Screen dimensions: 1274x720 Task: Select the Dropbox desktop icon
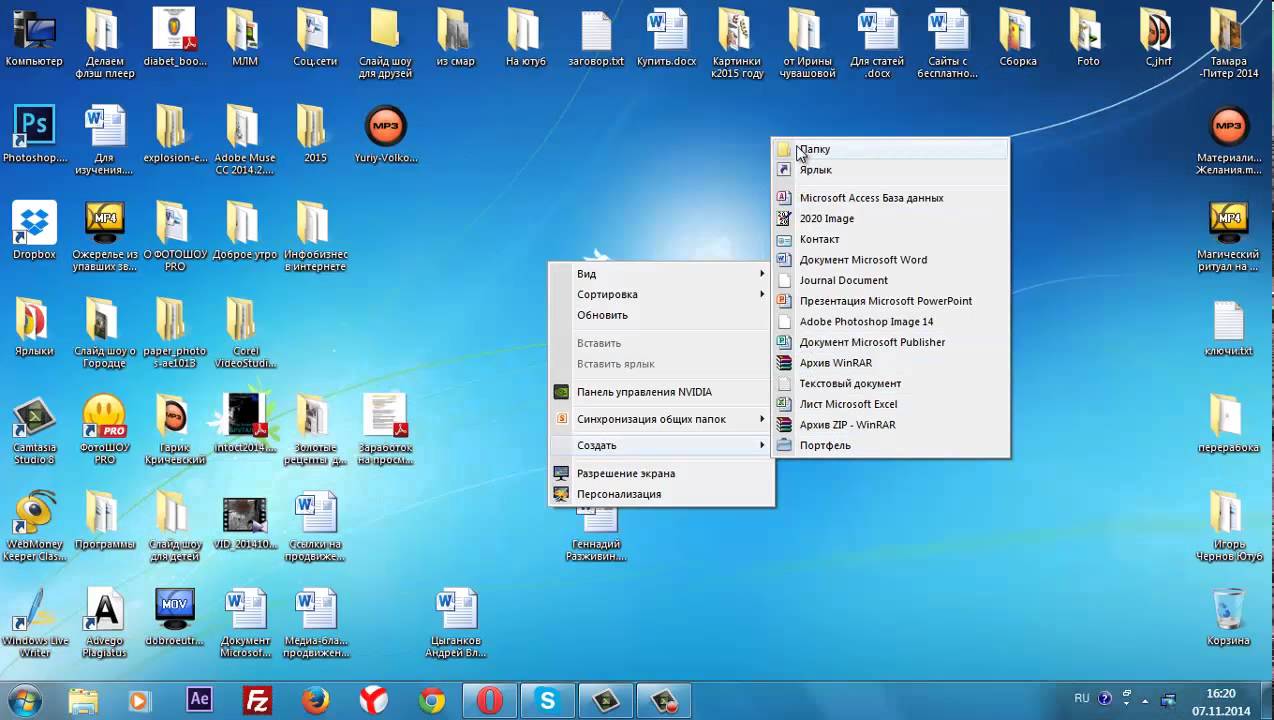click(x=34, y=231)
